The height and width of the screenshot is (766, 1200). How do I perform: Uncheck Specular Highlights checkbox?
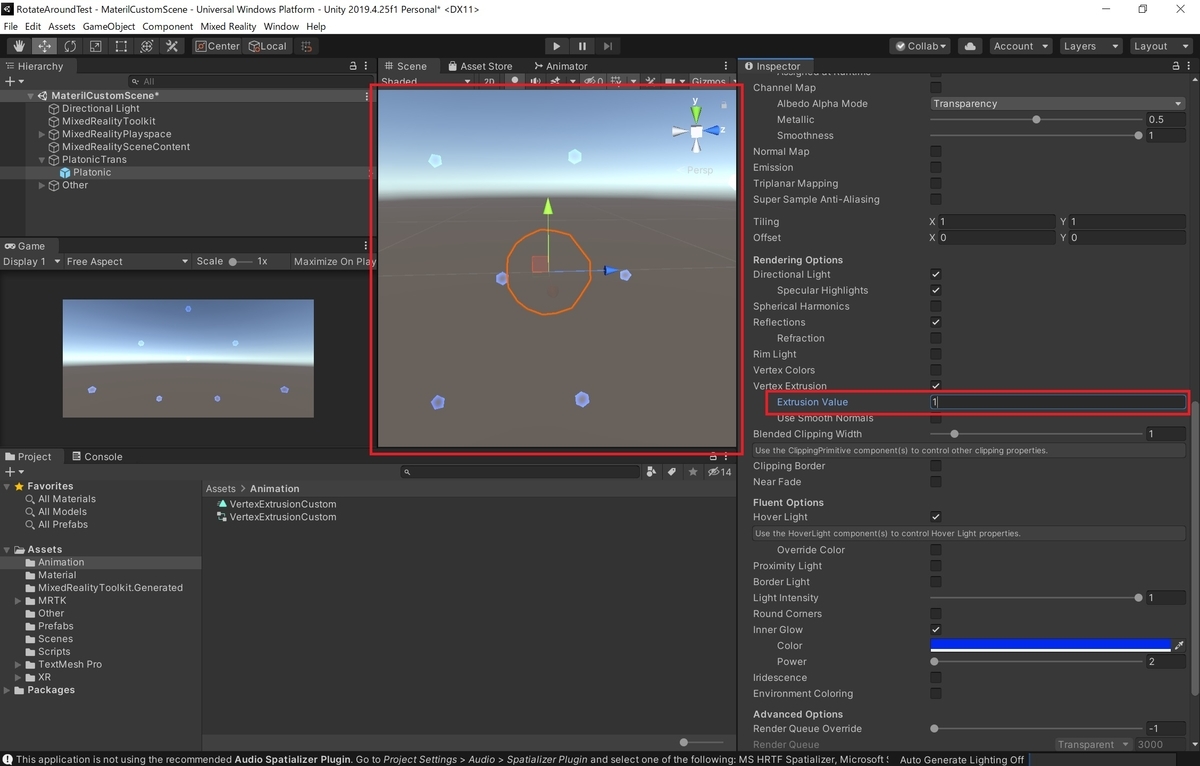(936, 290)
